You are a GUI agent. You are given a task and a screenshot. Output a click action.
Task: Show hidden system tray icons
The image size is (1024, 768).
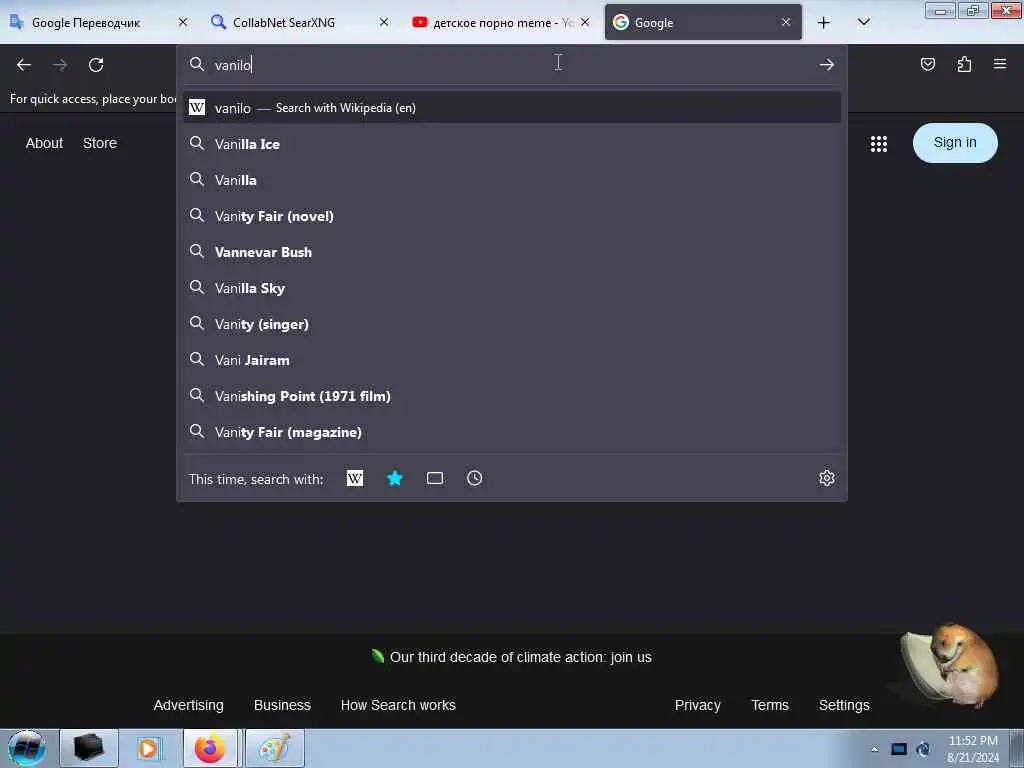click(874, 749)
